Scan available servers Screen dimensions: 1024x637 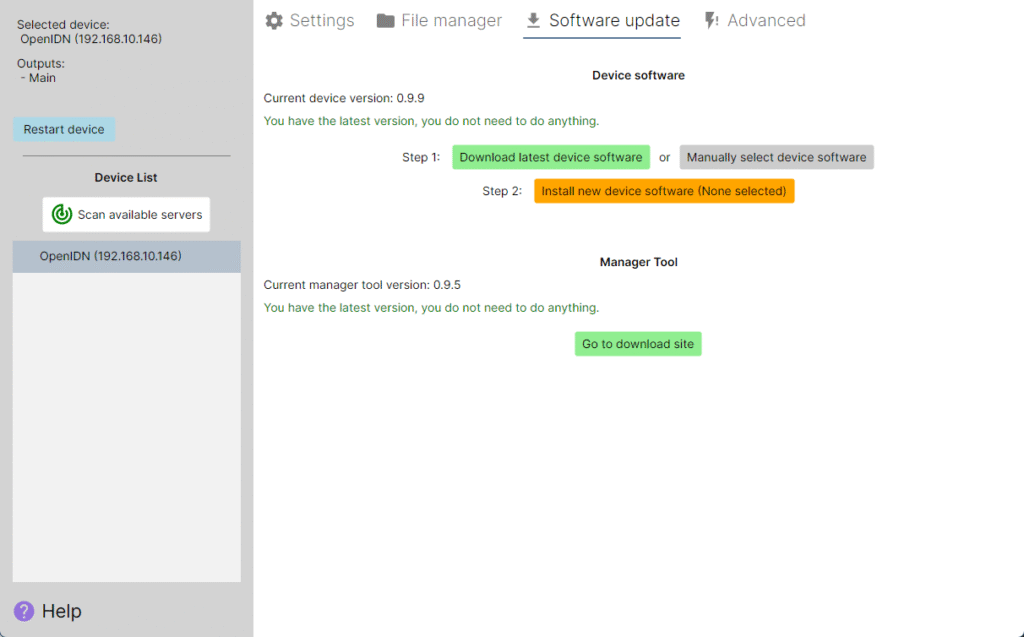[139, 214]
